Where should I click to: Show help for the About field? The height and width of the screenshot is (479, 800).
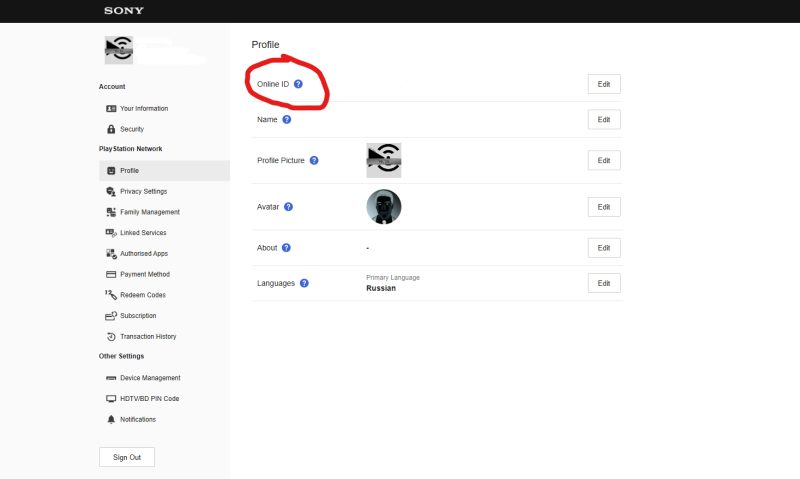(286, 248)
